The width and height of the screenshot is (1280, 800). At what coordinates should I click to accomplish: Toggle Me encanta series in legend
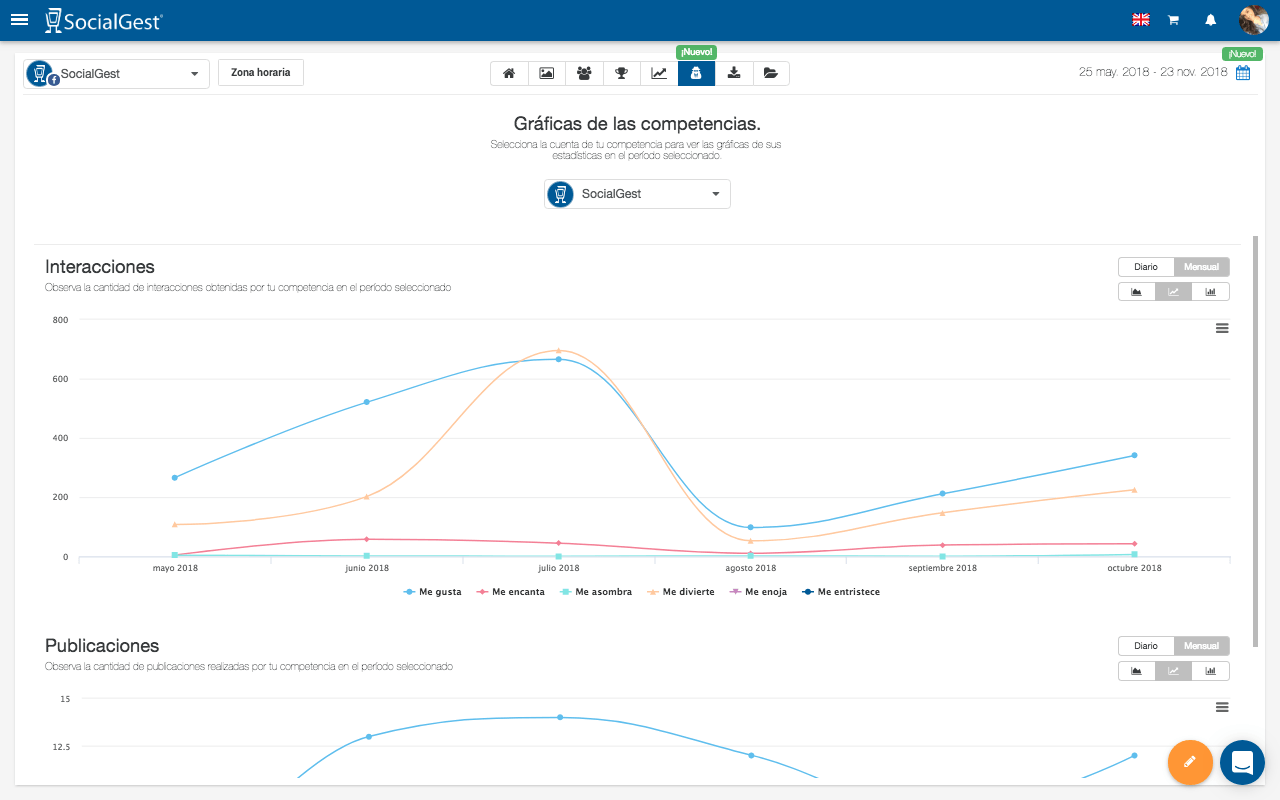[x=511, y=592]
